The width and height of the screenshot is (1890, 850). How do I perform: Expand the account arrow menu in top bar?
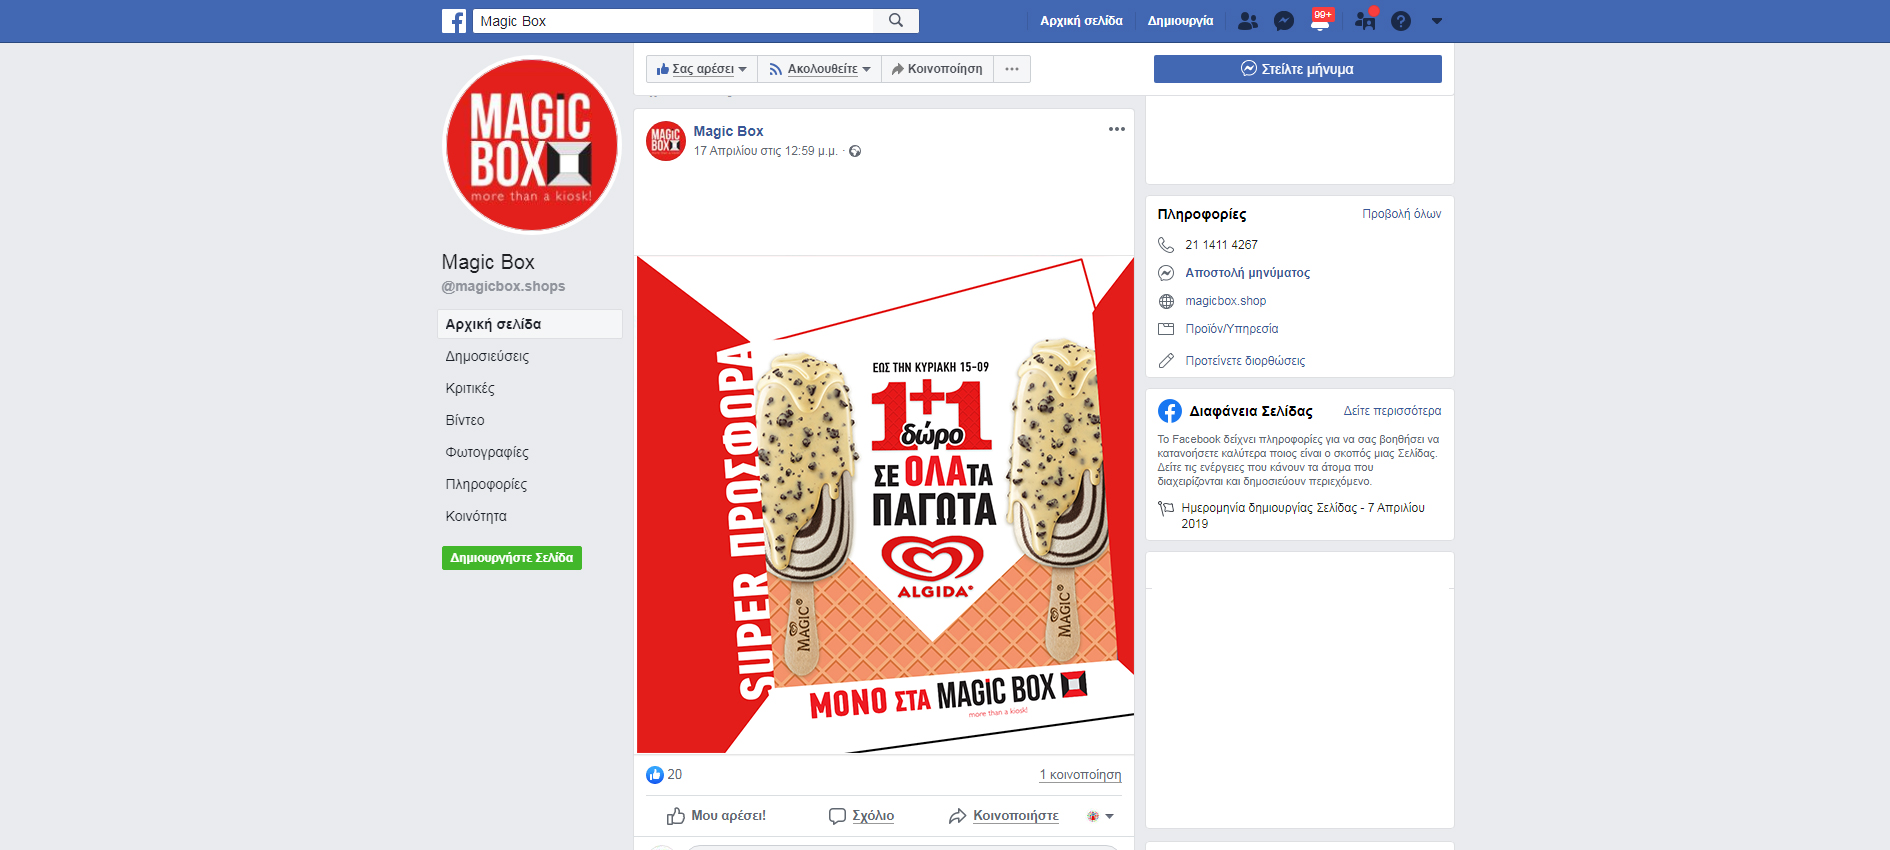pyautogui.click(x=1437, y=21)
